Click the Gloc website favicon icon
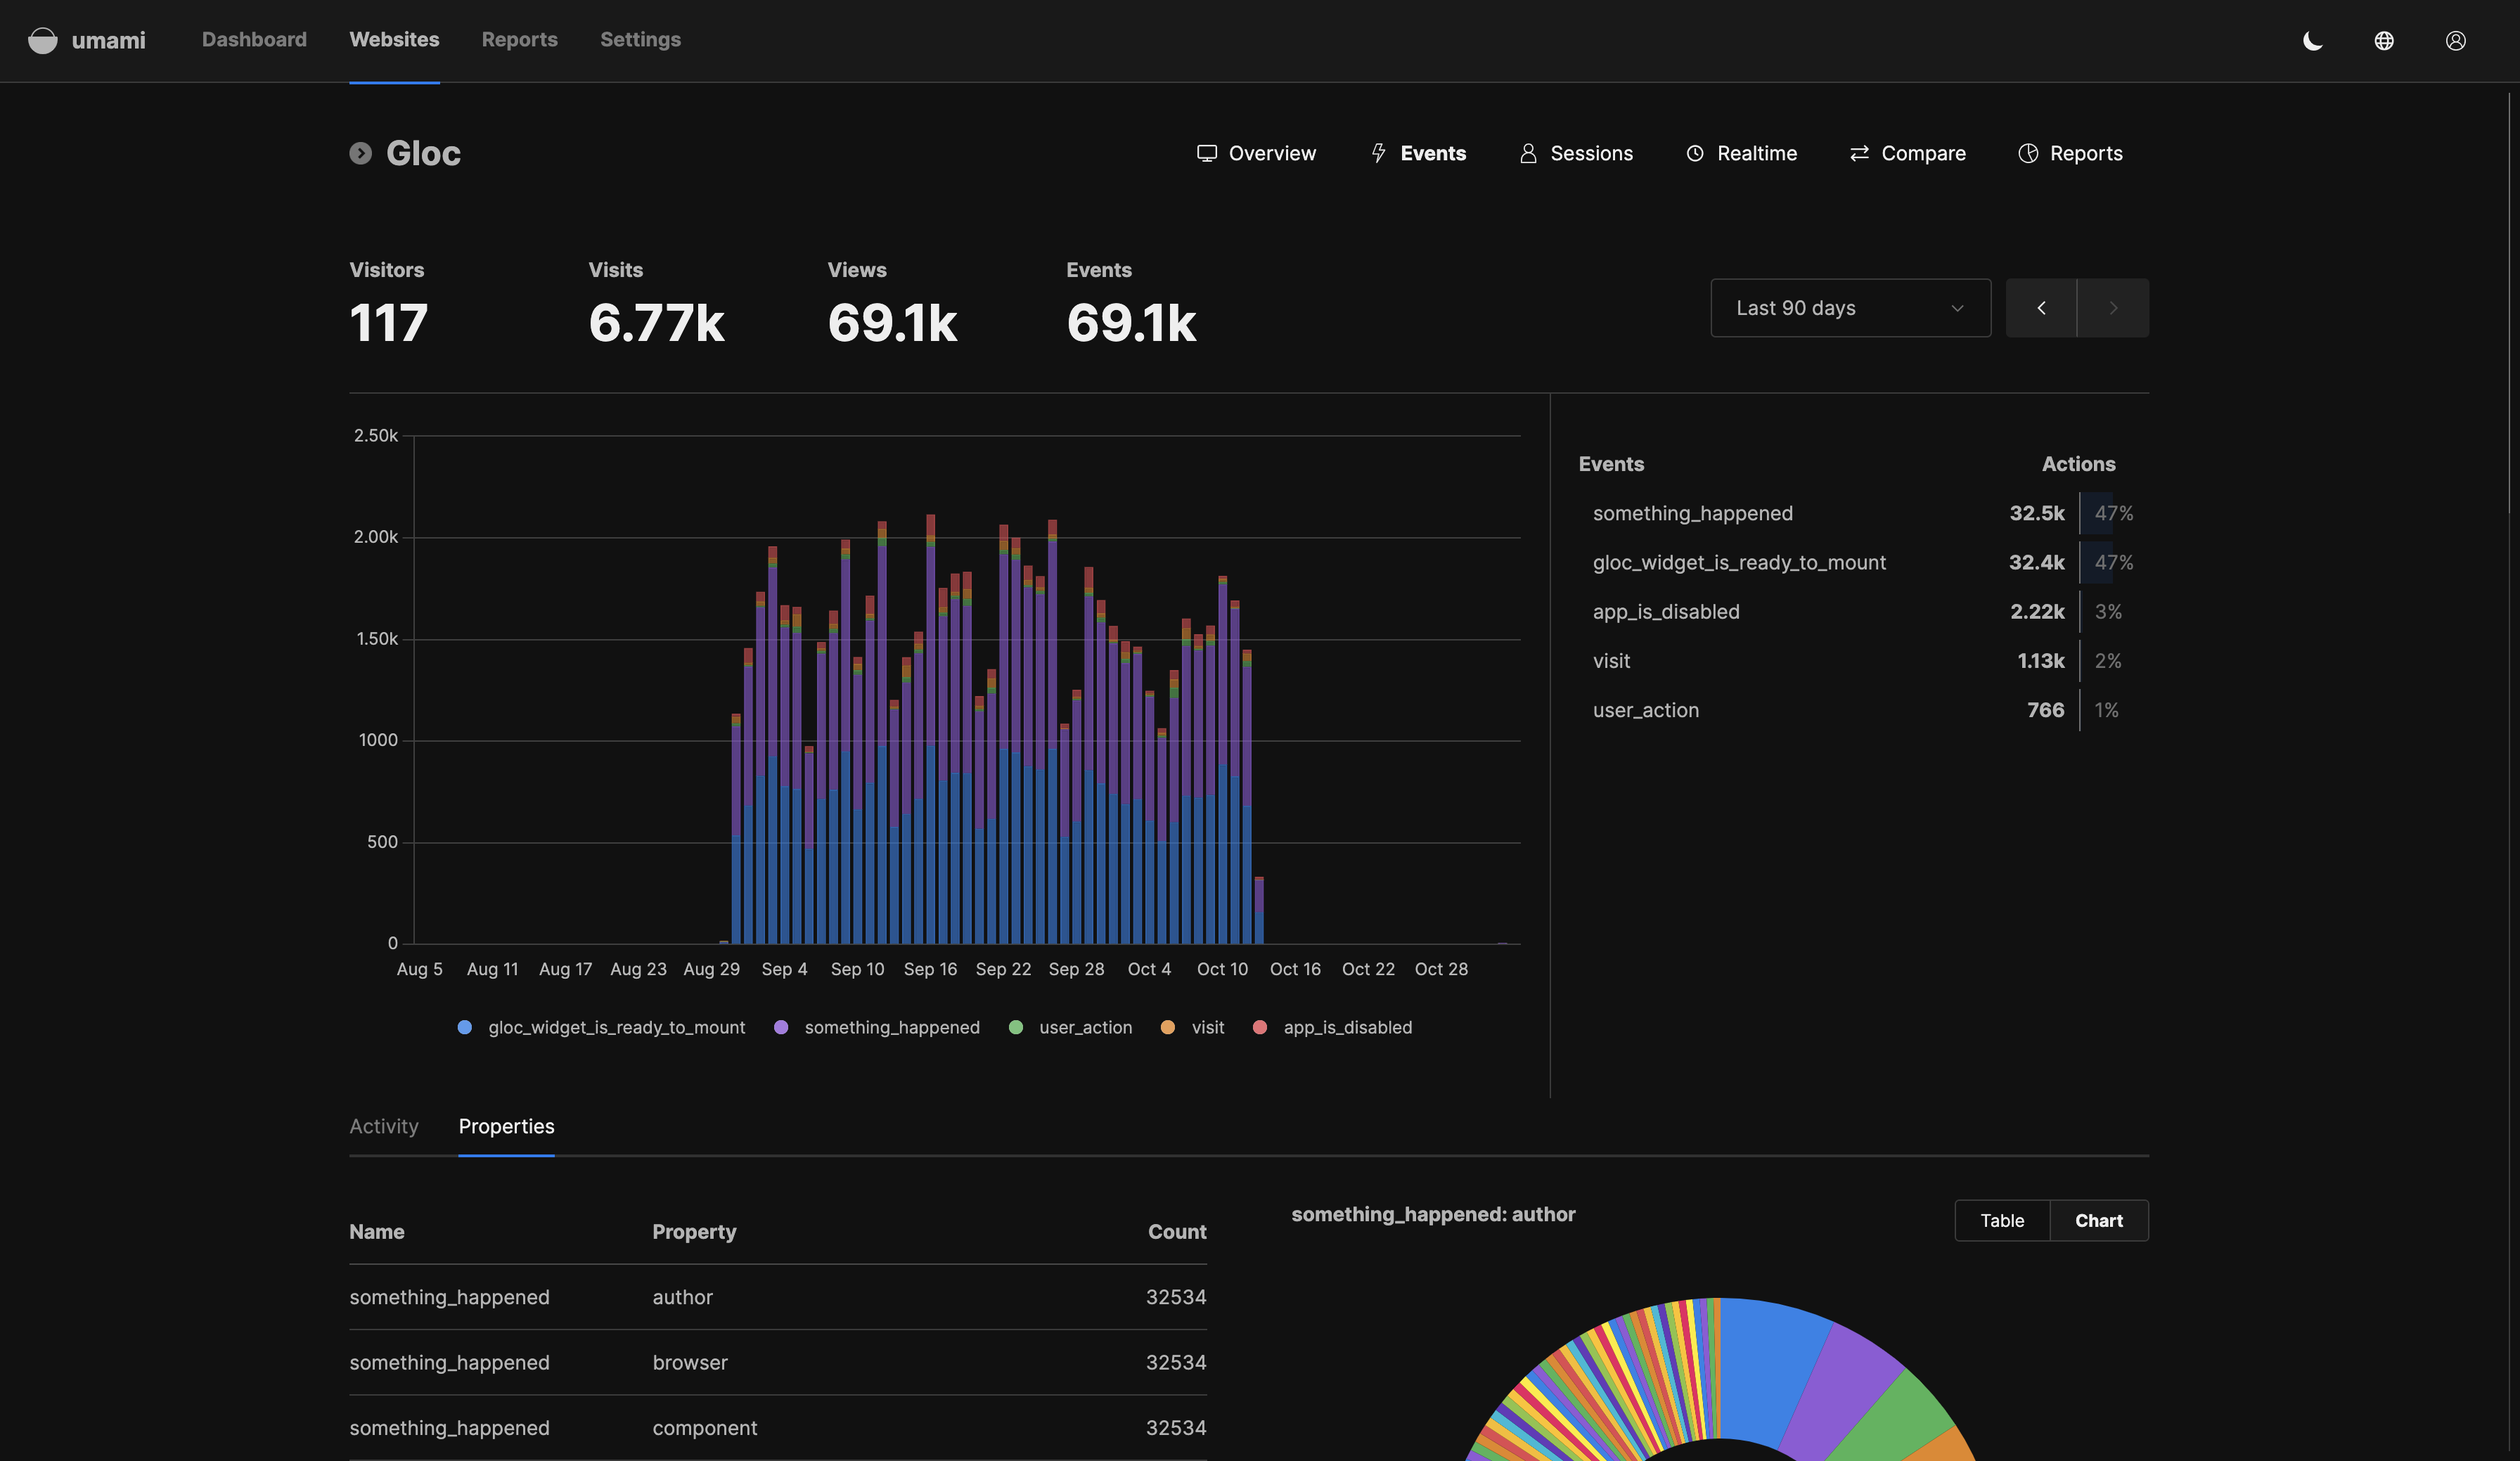The width and height of the screenshot is (2520, 1461). pyautogui.click(x=360, y=153)
